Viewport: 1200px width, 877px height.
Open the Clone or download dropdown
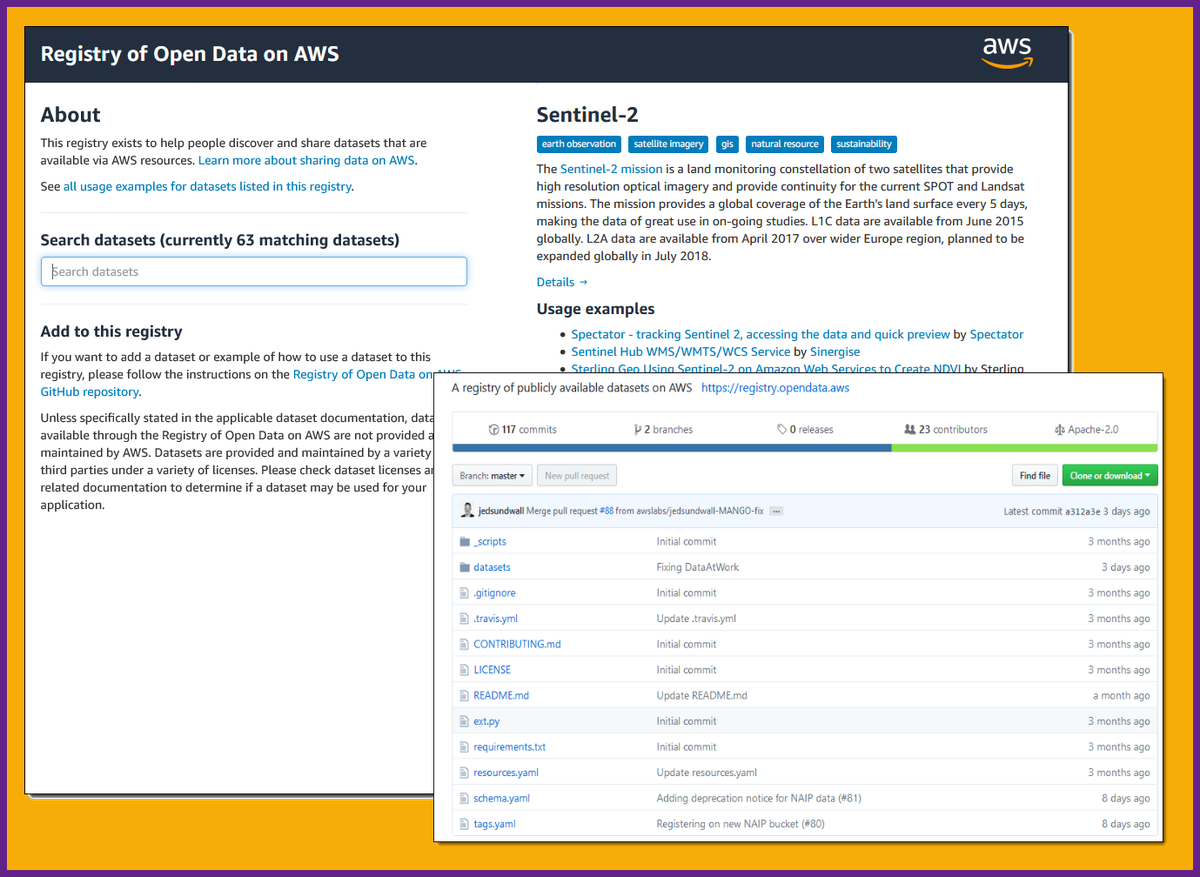coord(1110,476)
